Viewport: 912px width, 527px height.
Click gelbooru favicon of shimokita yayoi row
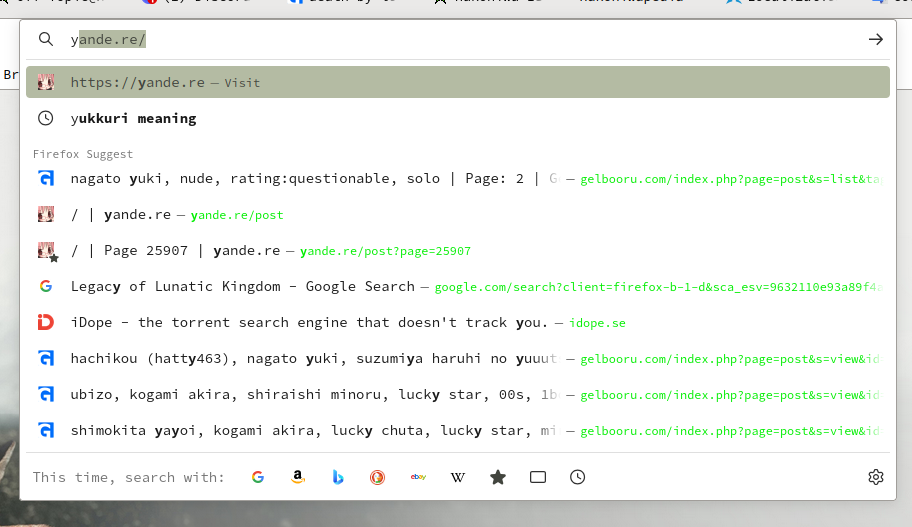(46, 430)
